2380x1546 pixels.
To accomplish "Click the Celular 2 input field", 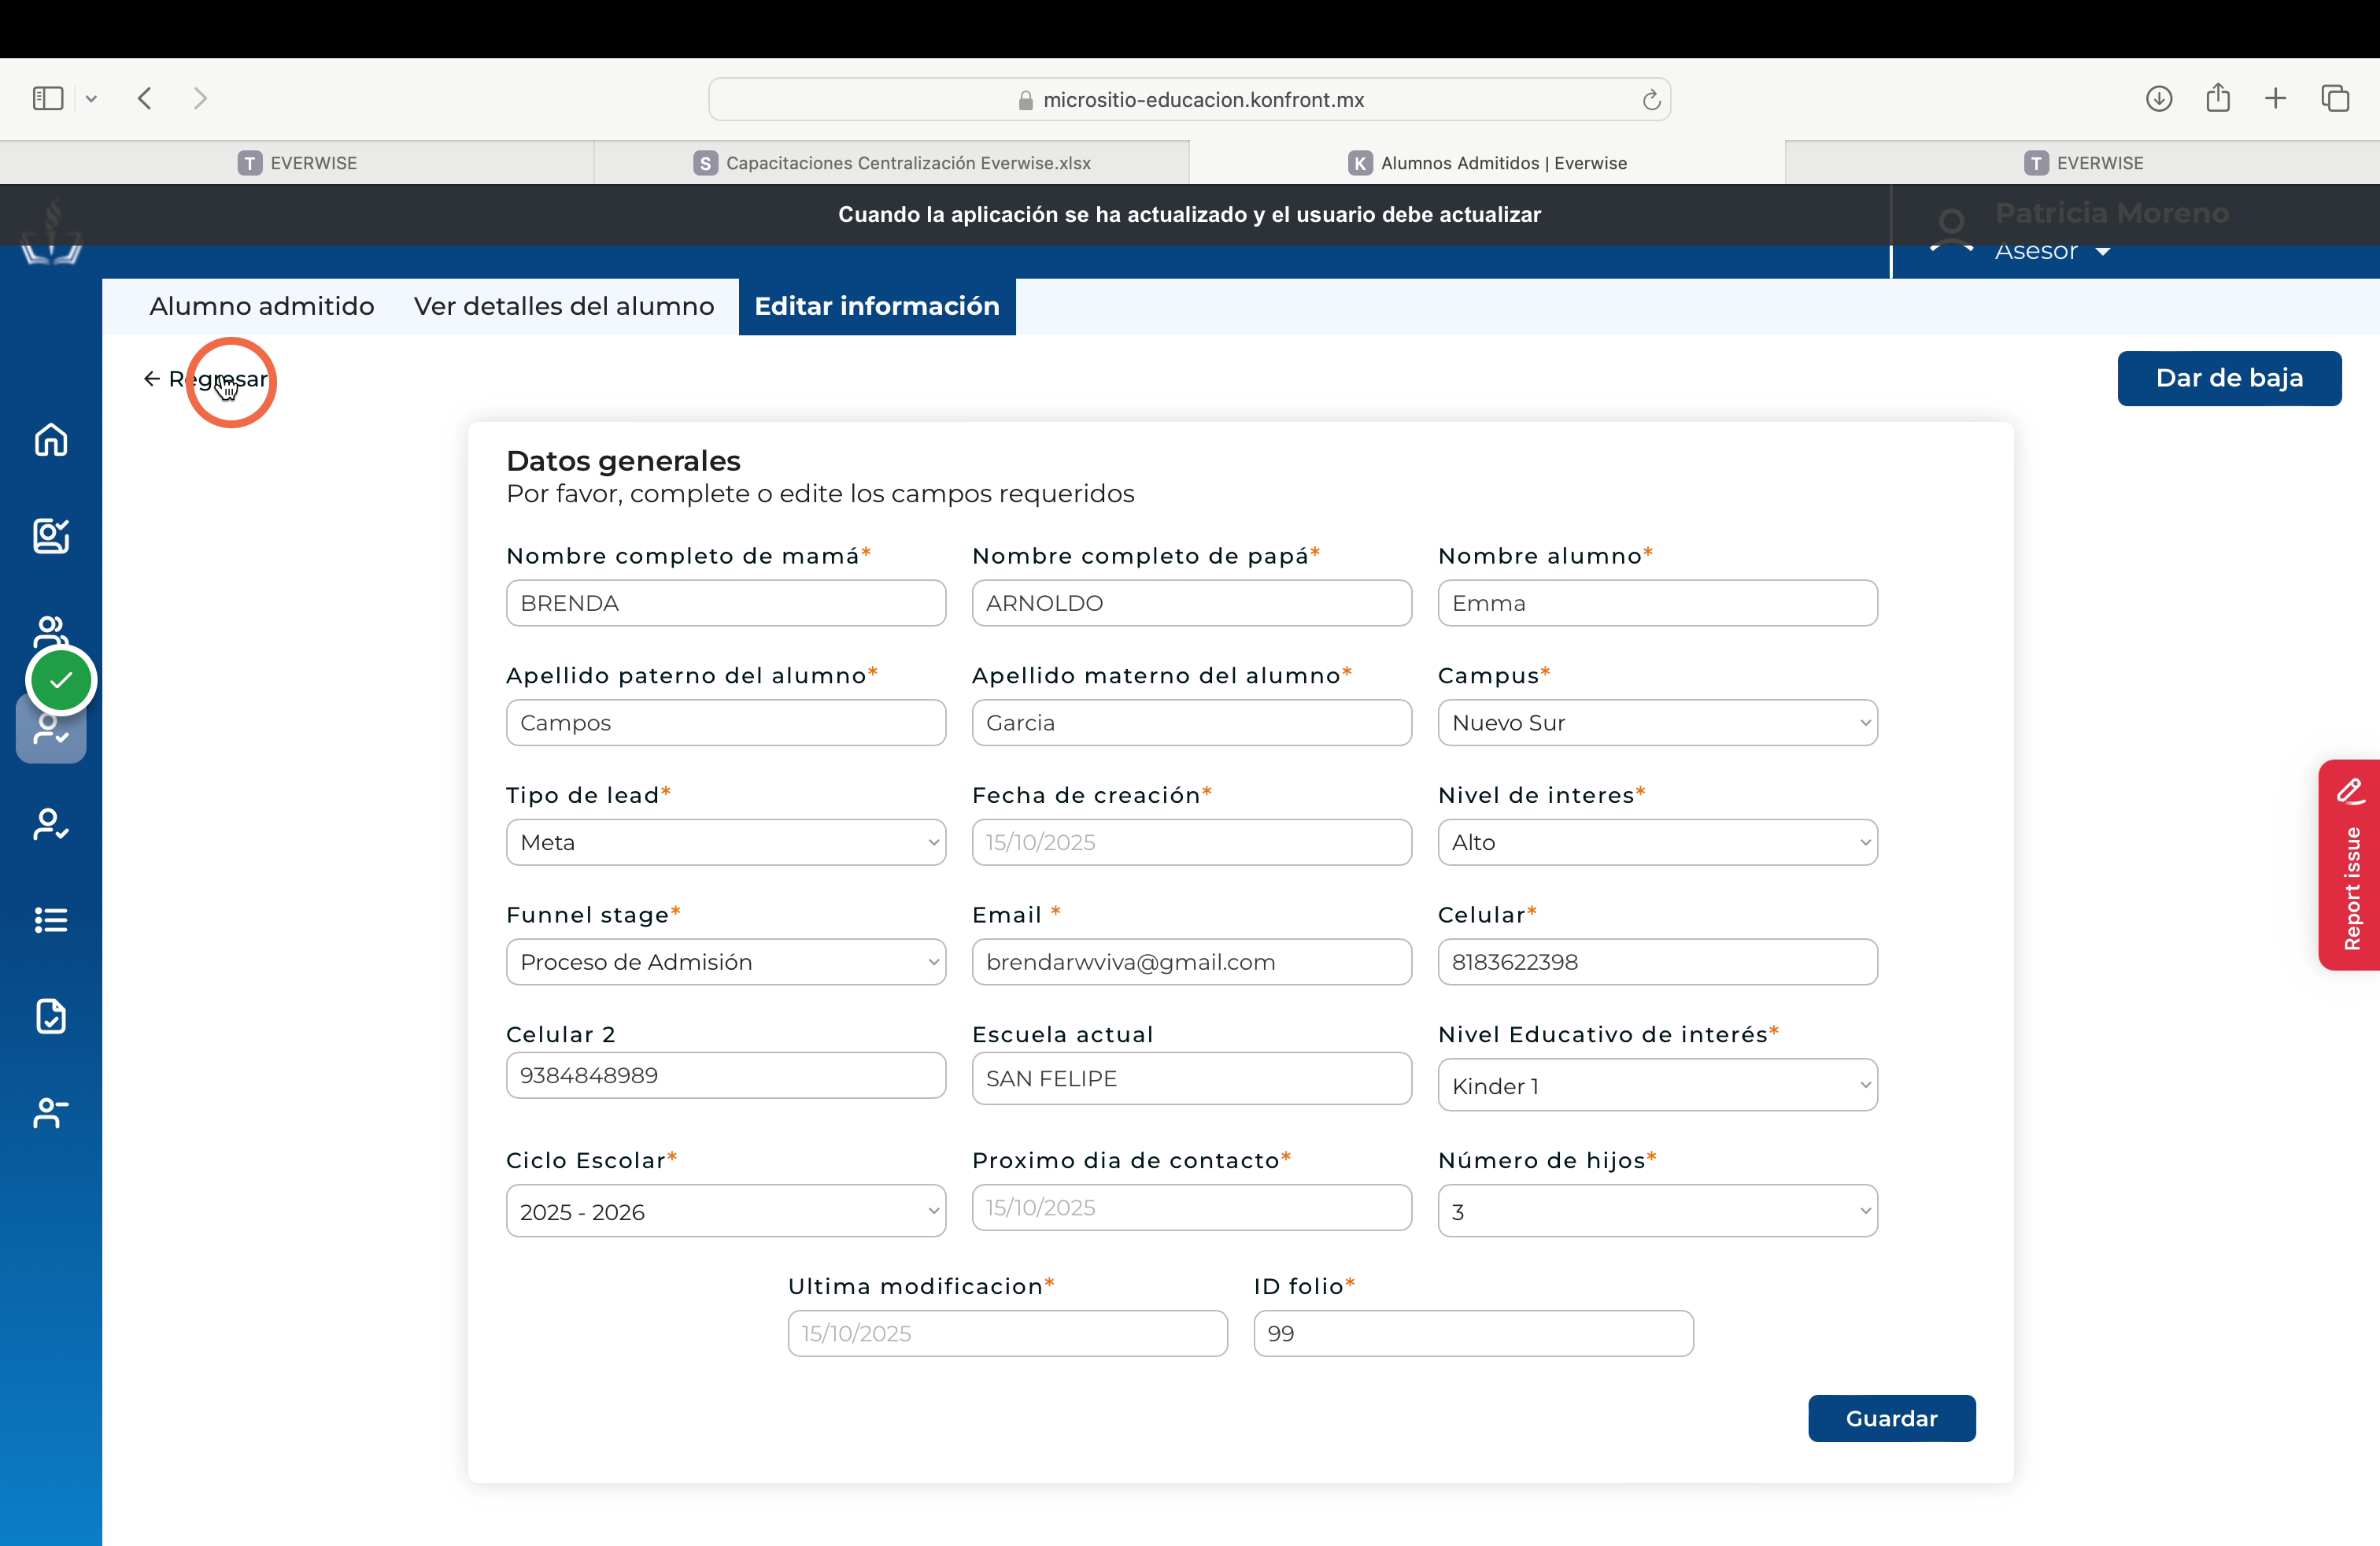I will coord(726,1075).
